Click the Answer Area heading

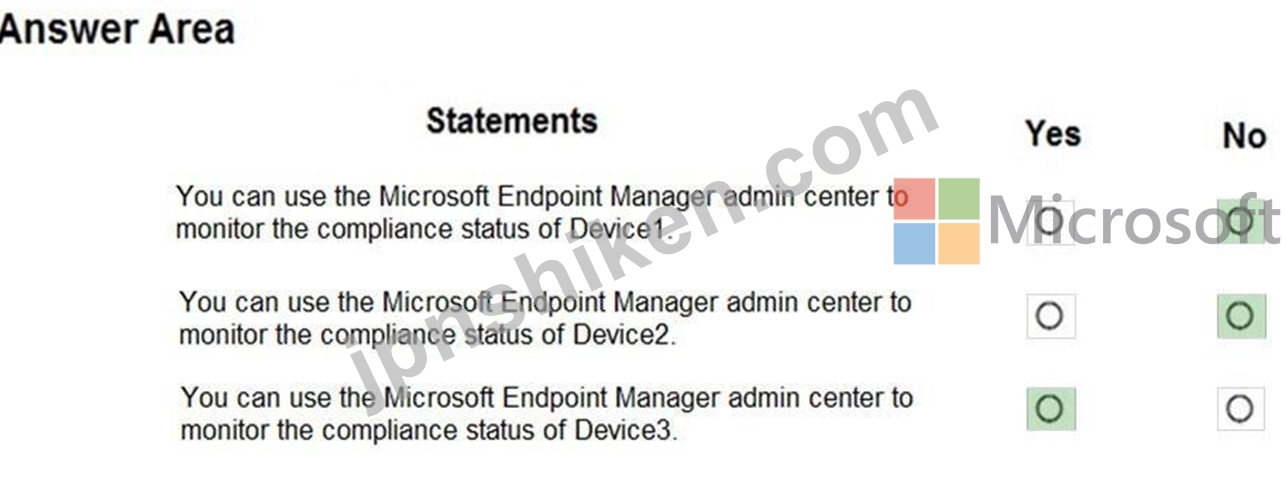116,29
